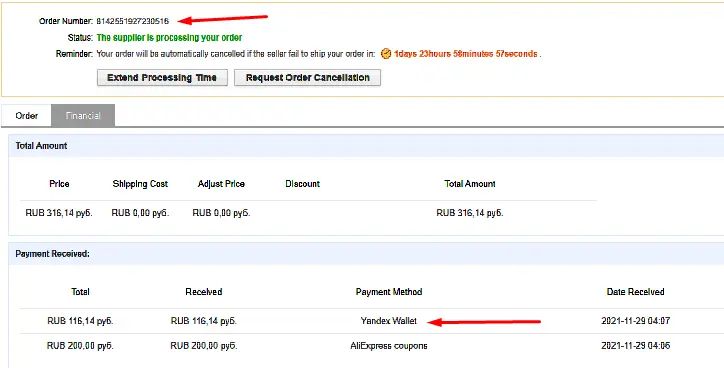The height and width of the screenshot is (368, 724).
Task: Select the order number 8142551927230516
Action: tap(133, 21)
